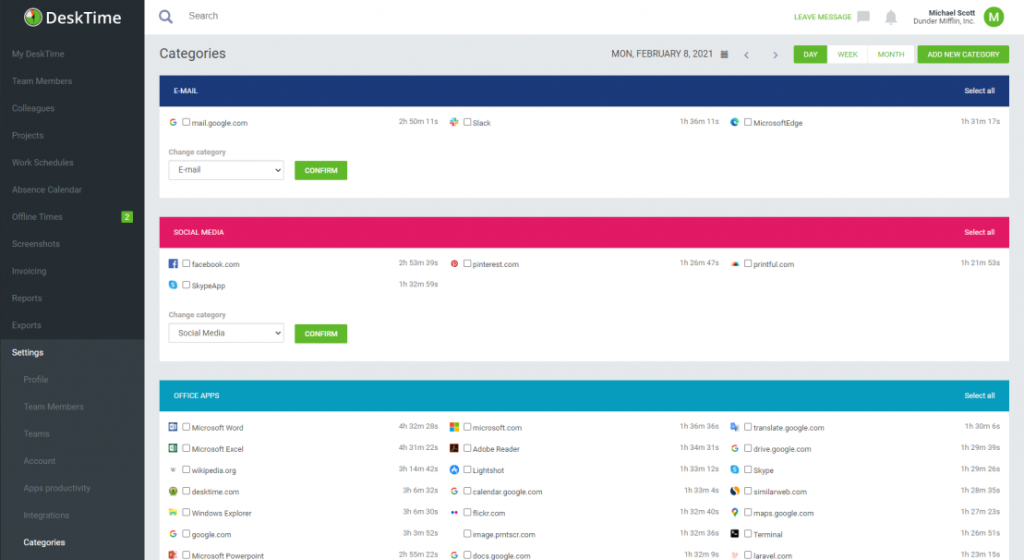Viewport: 1024px width, 560px height.
Task: Check the Microsoft Word checkbox
Action: click(186, 427)
